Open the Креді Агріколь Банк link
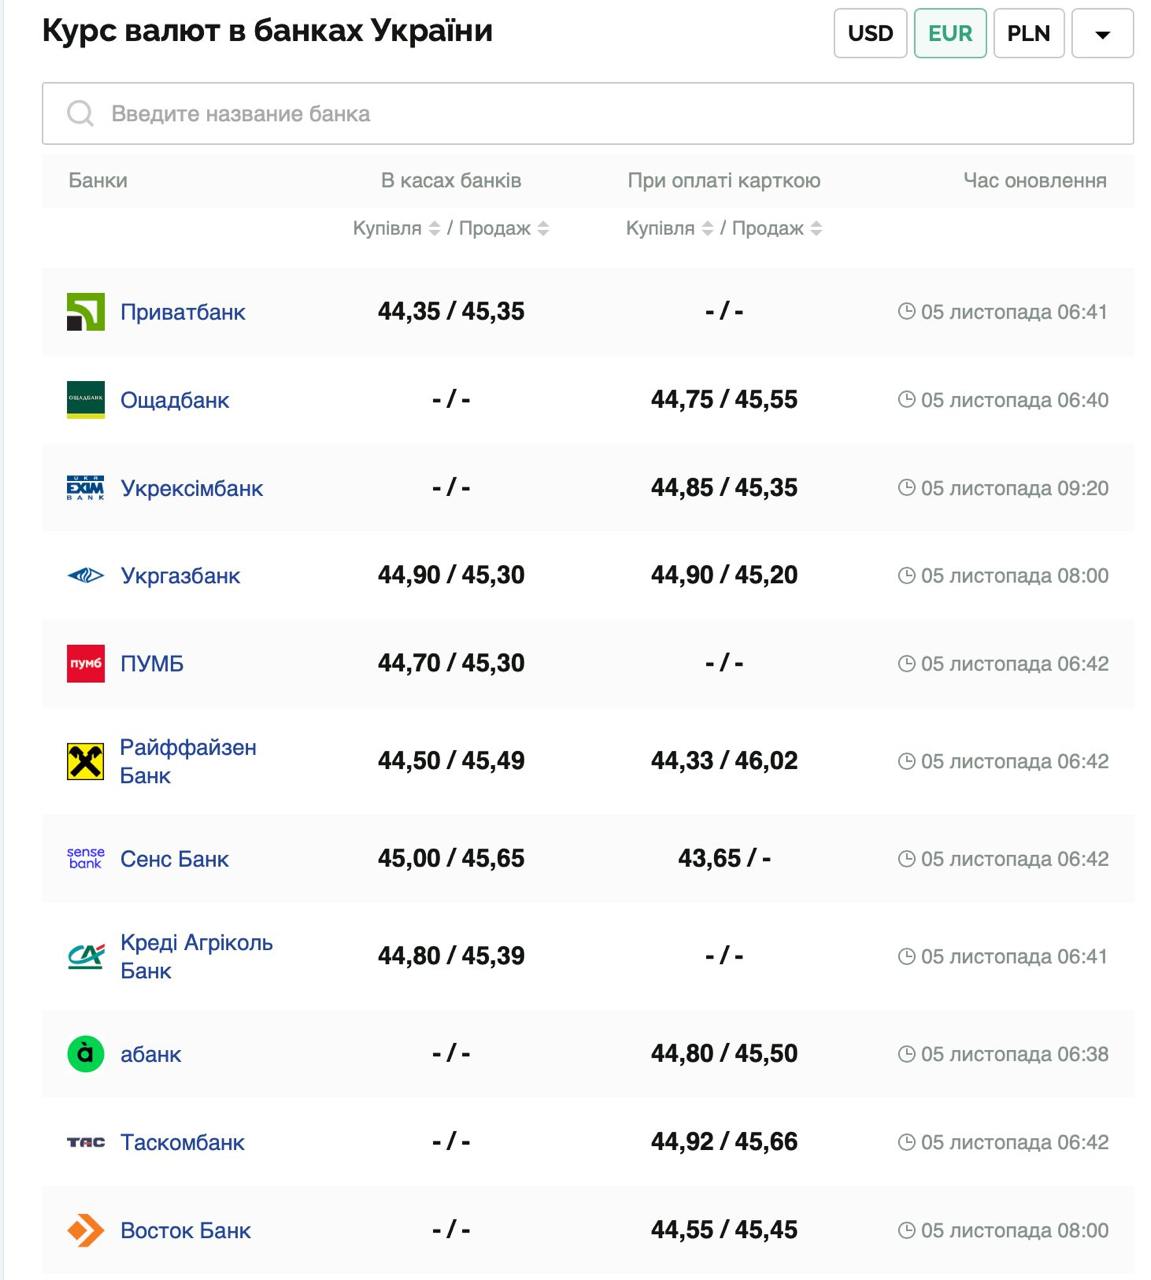 (196, 957)
